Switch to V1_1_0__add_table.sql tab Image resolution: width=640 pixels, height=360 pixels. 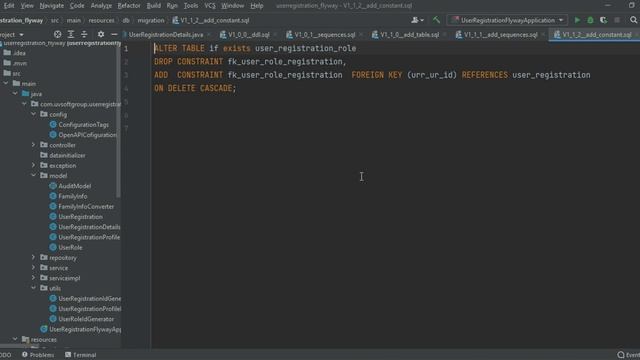click(409, 35)
